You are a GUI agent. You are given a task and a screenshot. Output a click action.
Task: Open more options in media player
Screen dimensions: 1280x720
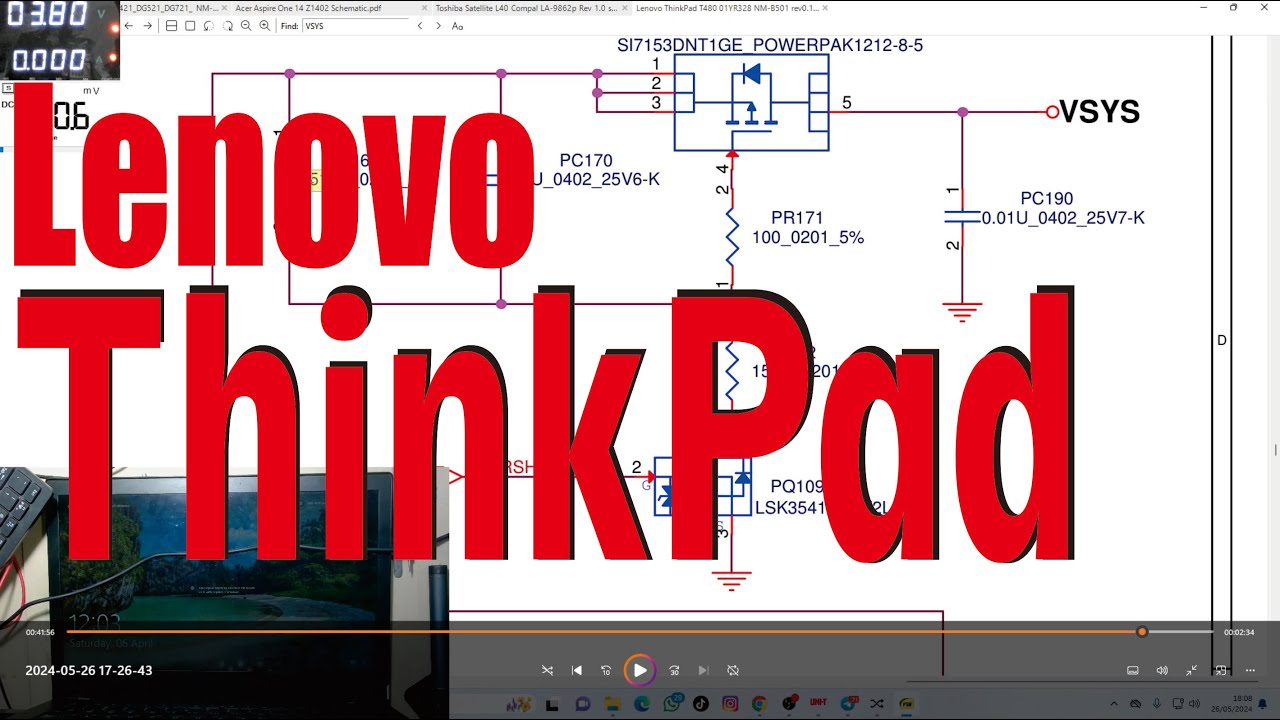[x=1250, y=670]
